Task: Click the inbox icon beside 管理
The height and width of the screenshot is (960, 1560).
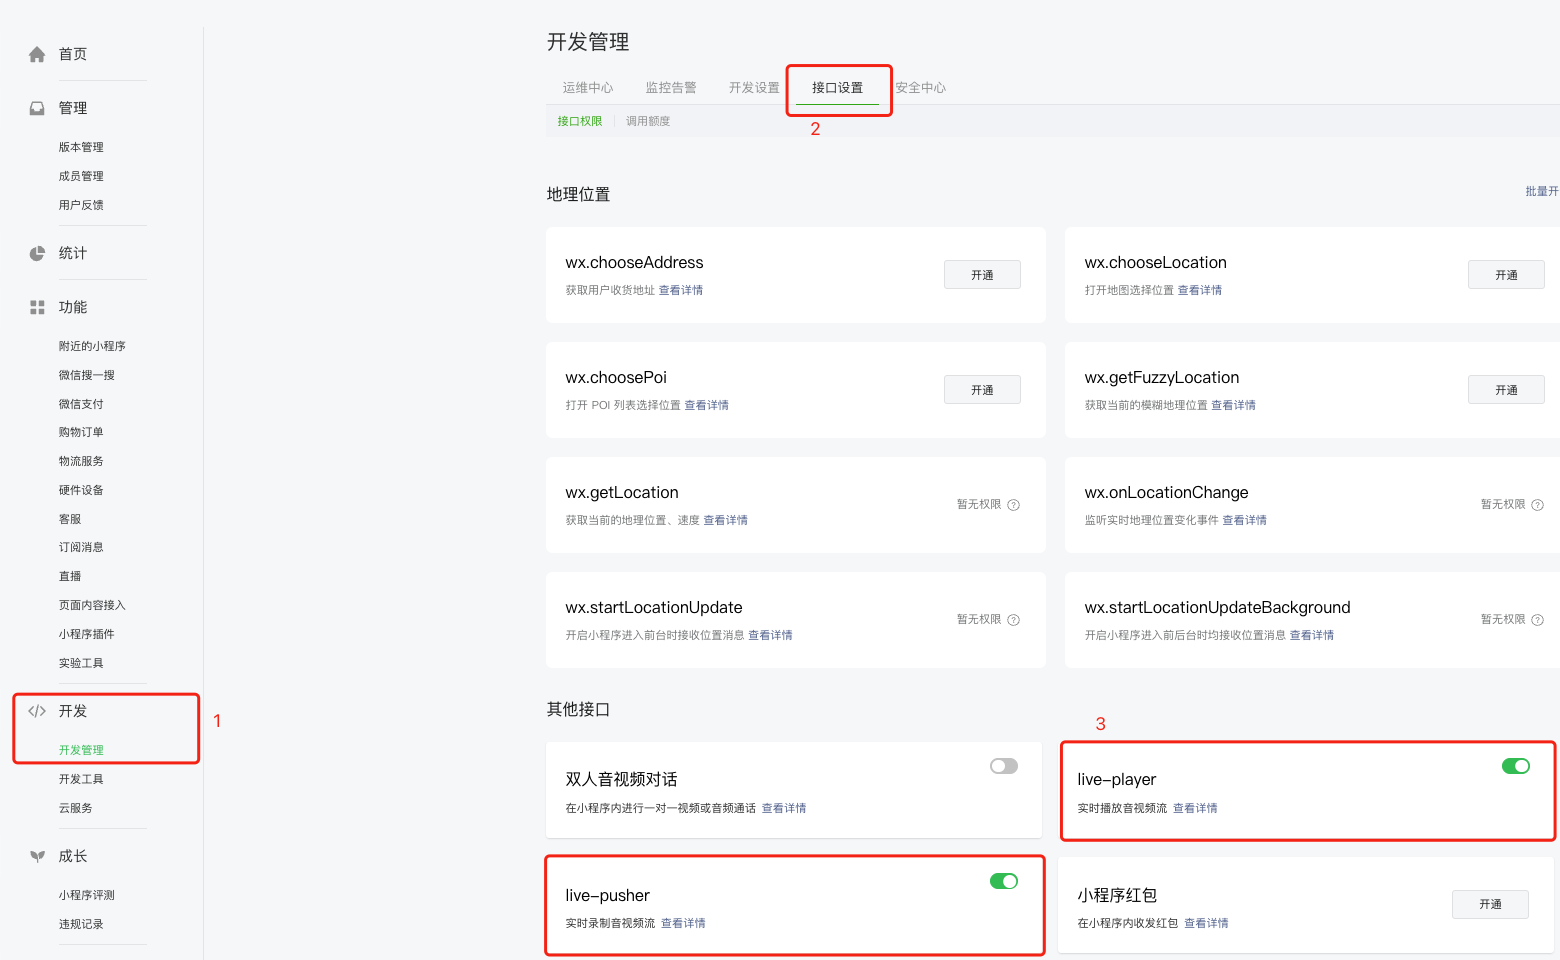Action: point(37,108)
